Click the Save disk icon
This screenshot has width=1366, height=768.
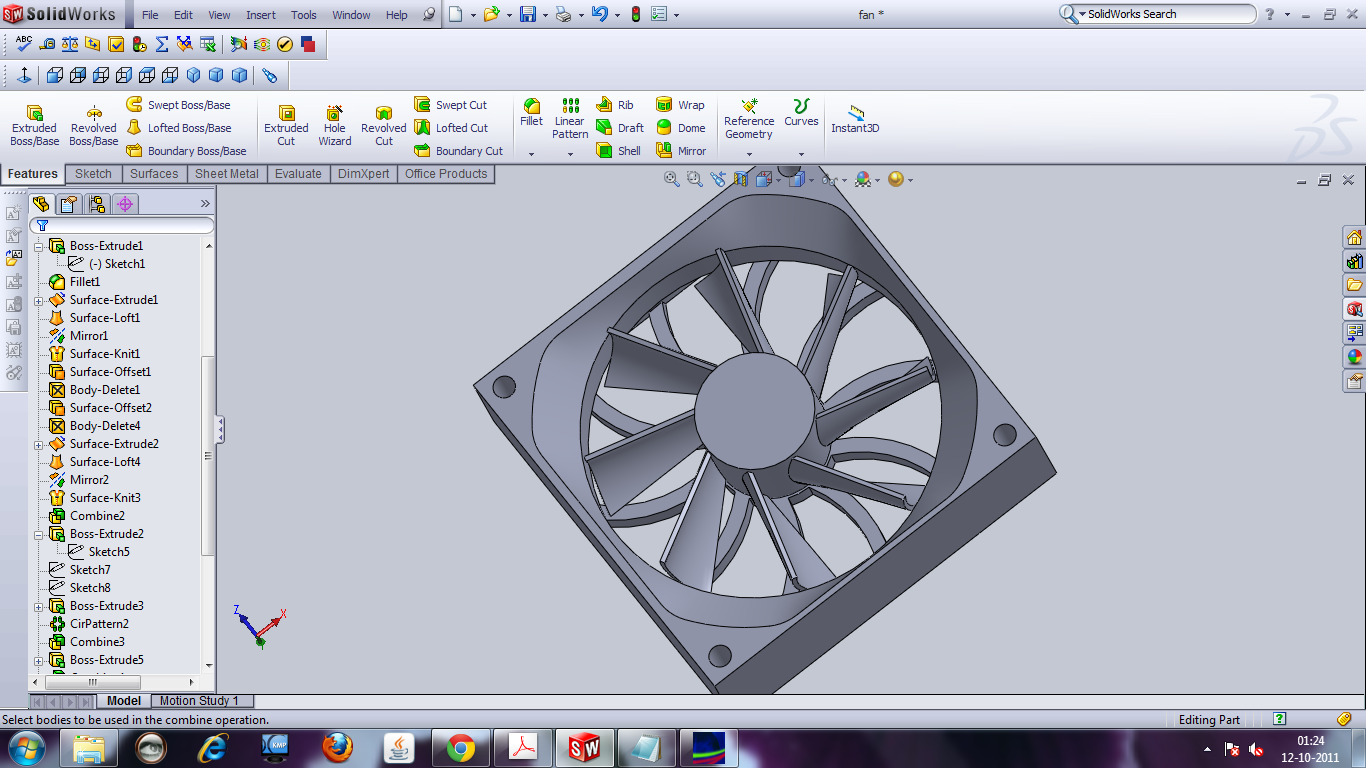[x=528, y=15]
